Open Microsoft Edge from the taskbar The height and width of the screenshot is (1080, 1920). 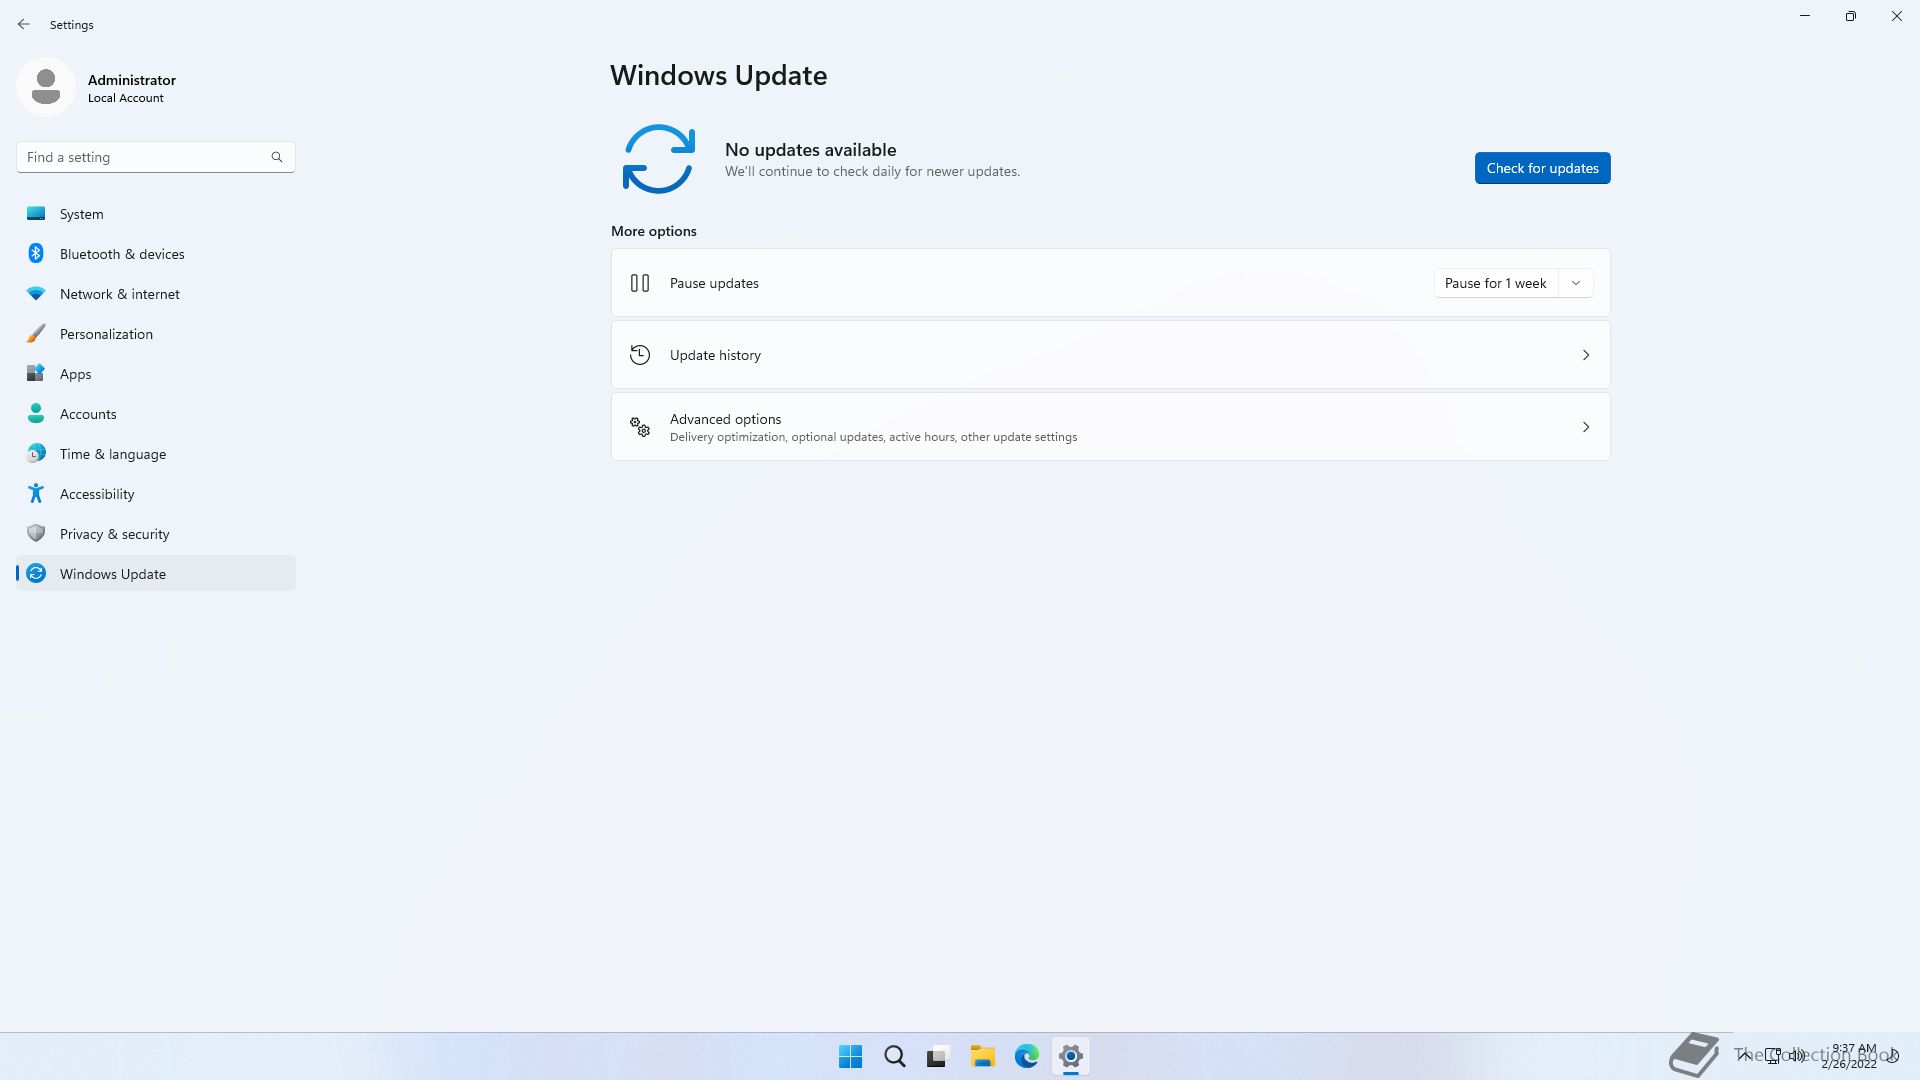pyautogui.click(x=1026, y=1056)
